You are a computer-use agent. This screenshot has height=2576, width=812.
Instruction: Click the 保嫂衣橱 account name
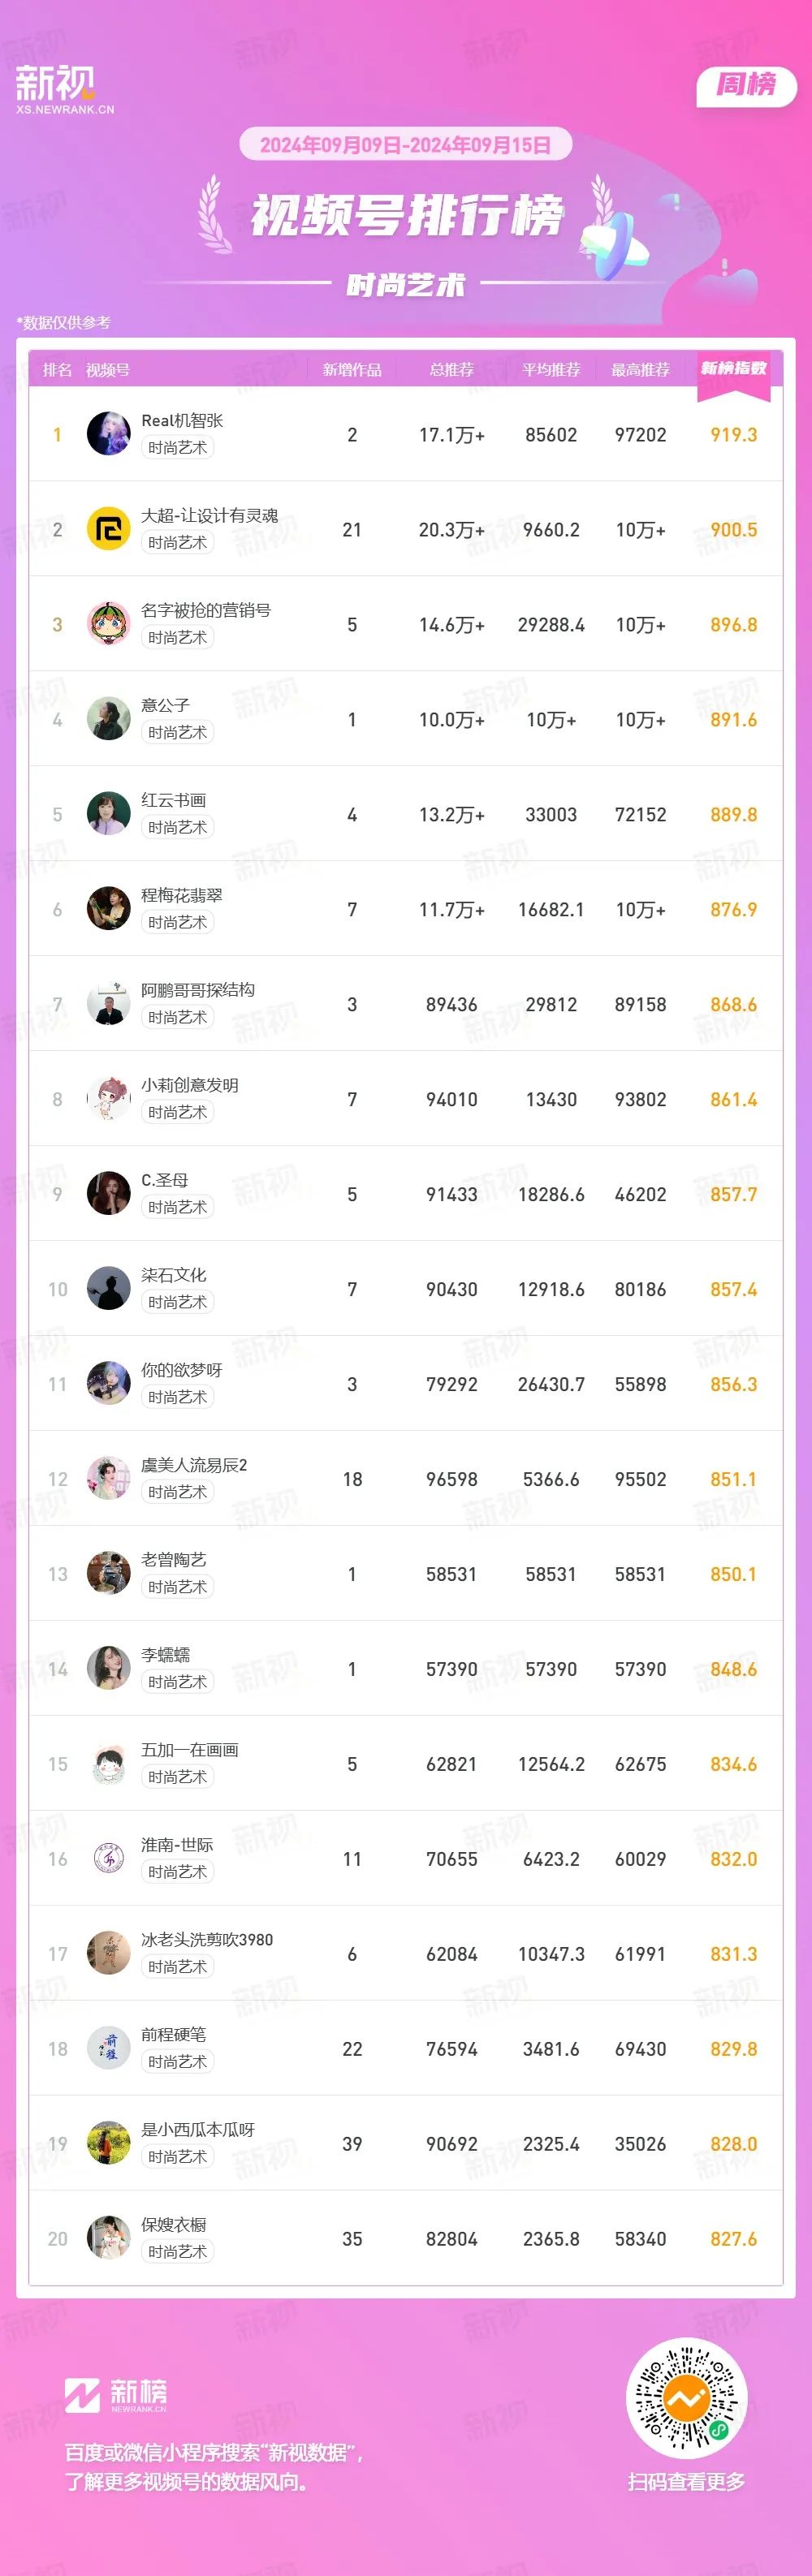[x=174, y=2225]
